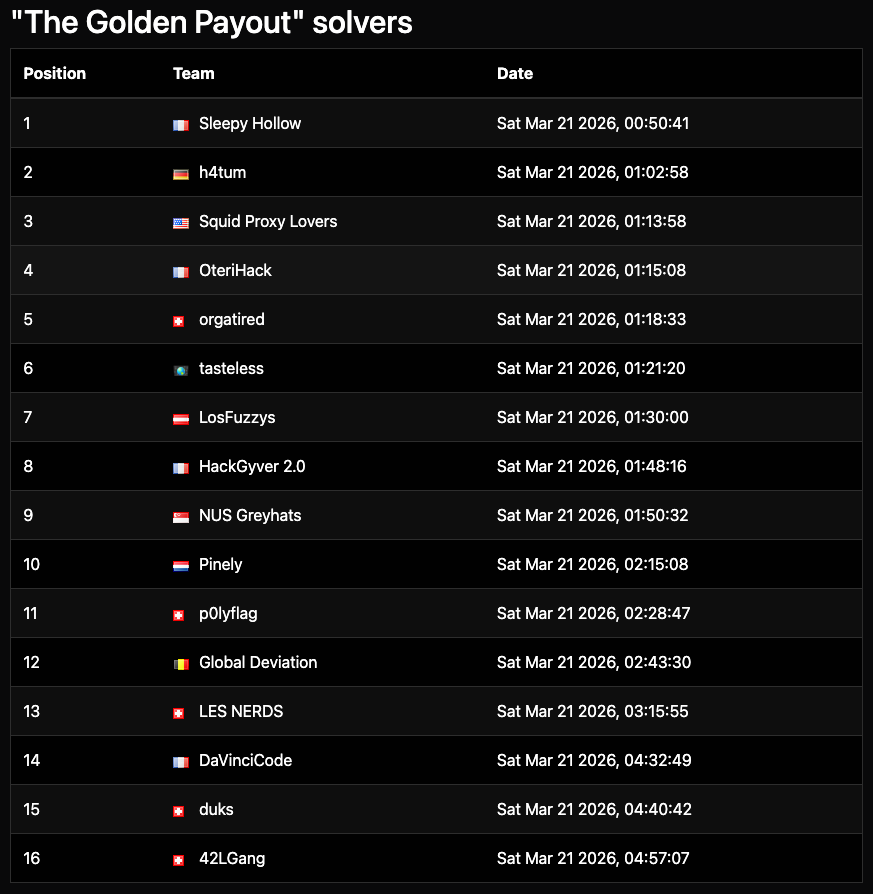Click the flag icon beside Pinely
The height and width of the screenshot is (894, 873).
click(x=180, y=566)
